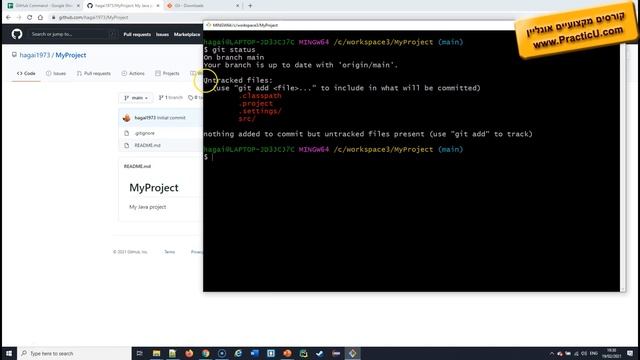Open the MyProject repository name link
The height and width of the screenshot is (360, 640).
tap(71, 55)
